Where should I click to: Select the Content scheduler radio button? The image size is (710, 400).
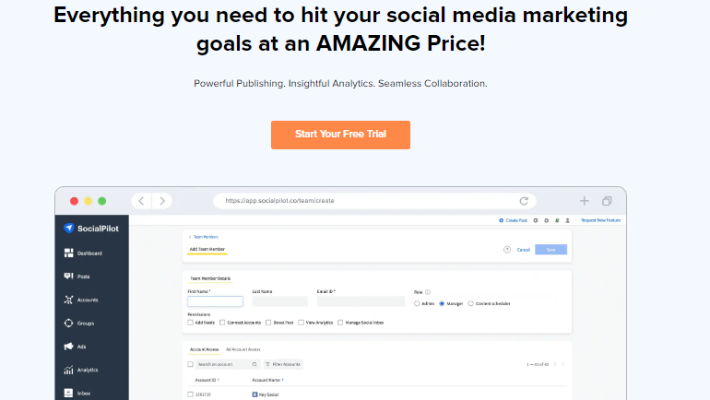tap(470, 304)
